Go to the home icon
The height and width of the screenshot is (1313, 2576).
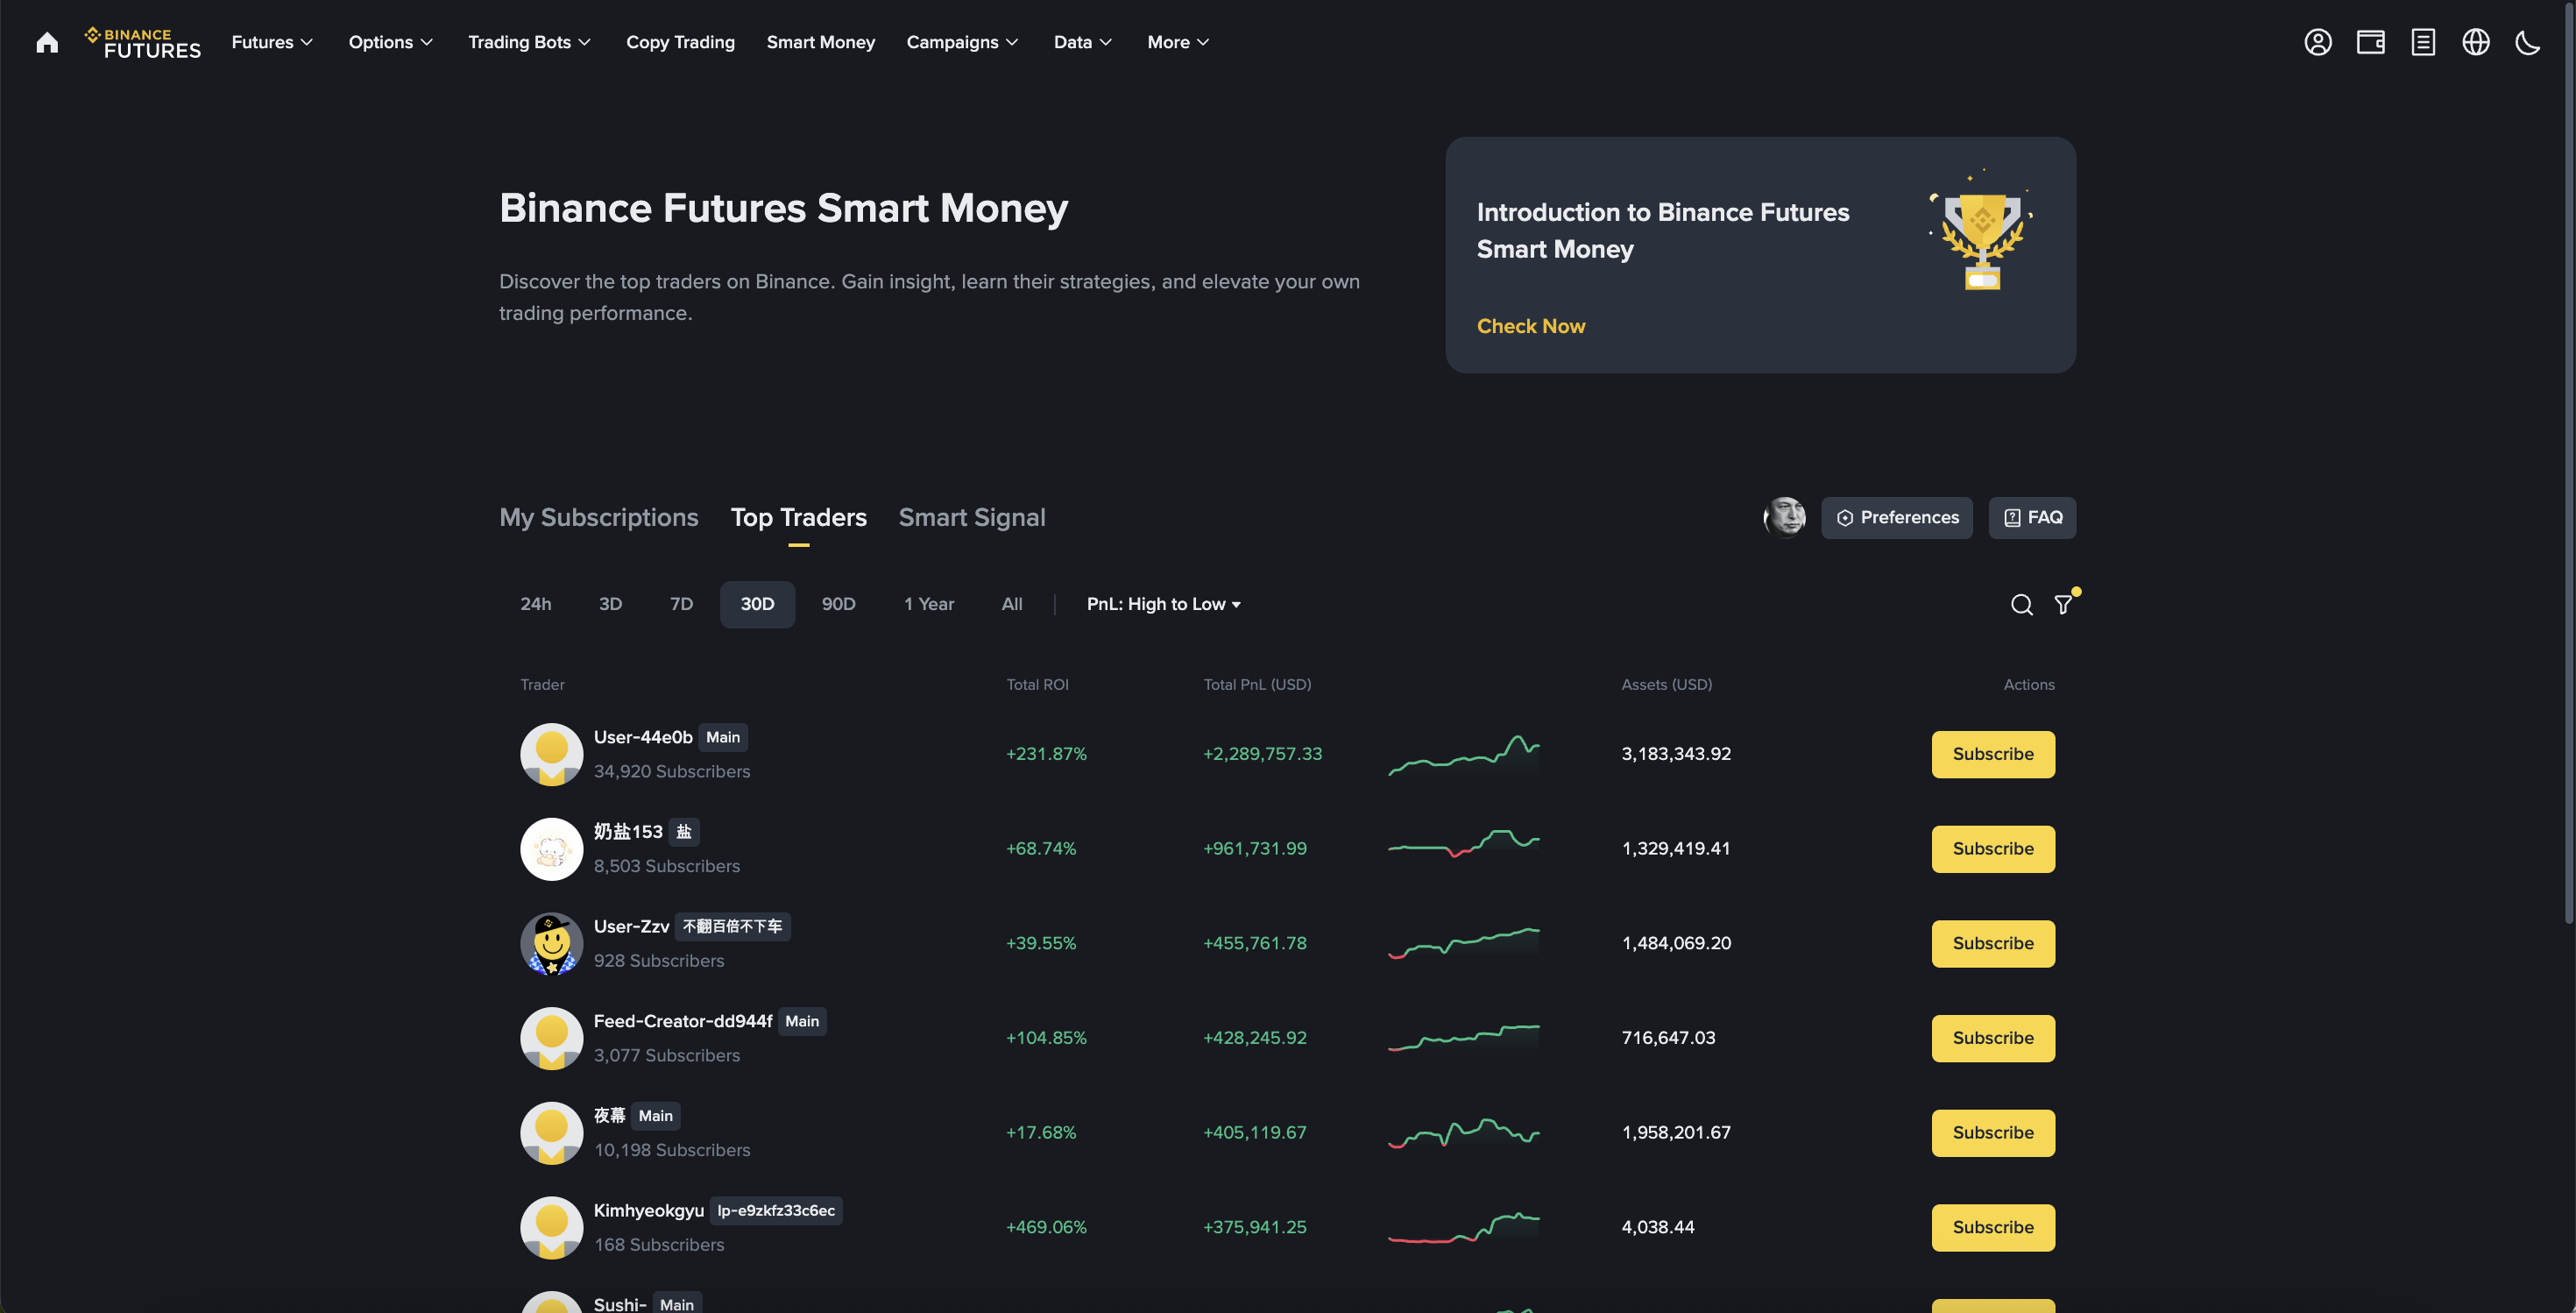[x=47, y=42]
